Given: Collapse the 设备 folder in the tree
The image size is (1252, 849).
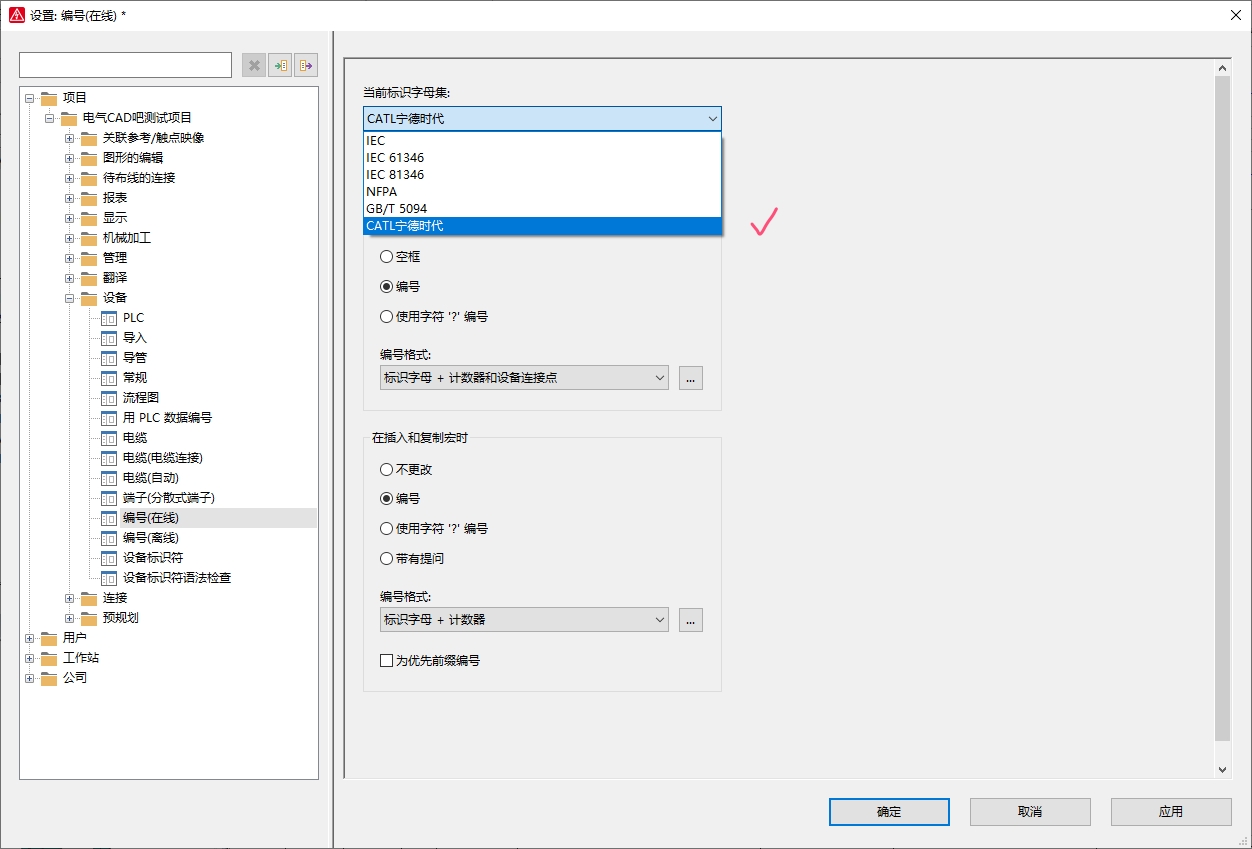Looking at the screenshot, I should coord(71,298).
